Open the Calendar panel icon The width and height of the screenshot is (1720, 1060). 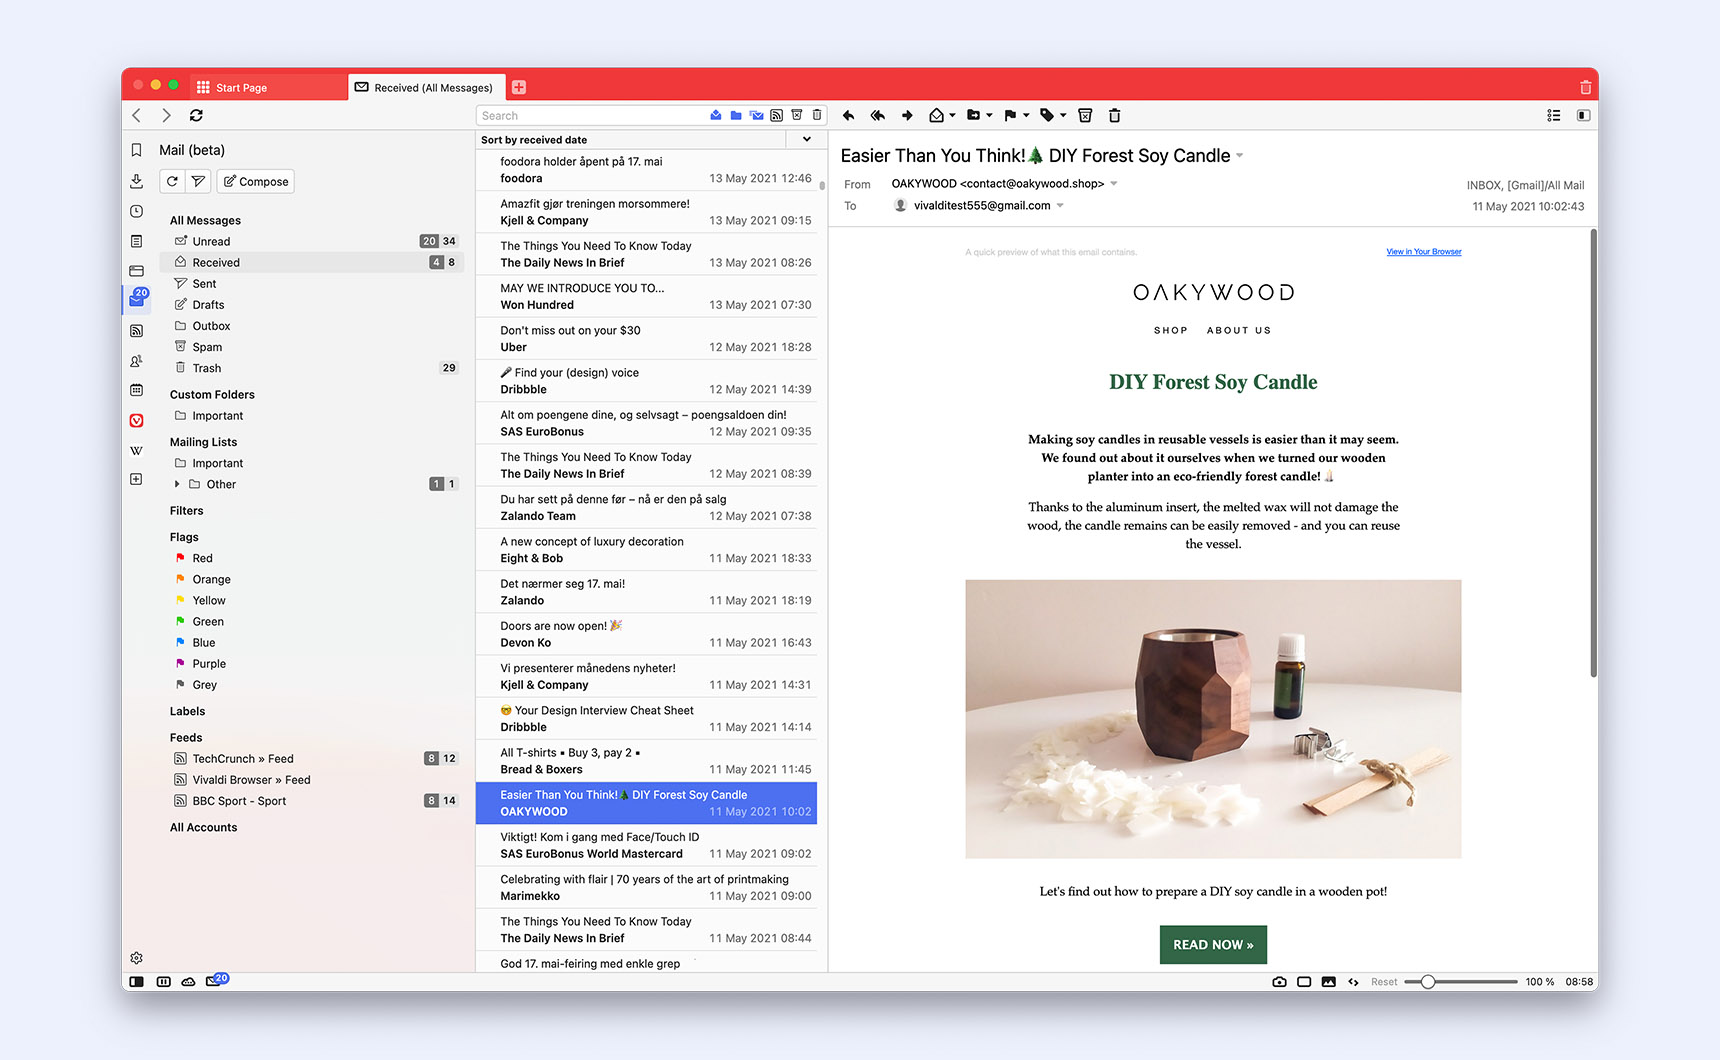point(136,390)
